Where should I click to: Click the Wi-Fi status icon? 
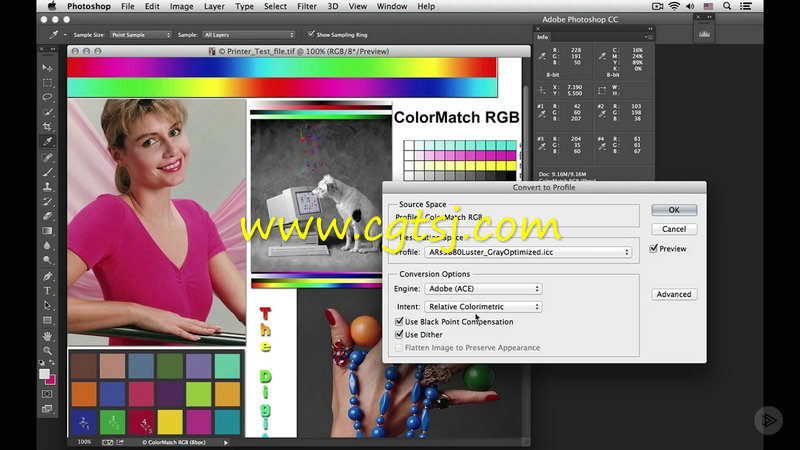click(674, 6)
